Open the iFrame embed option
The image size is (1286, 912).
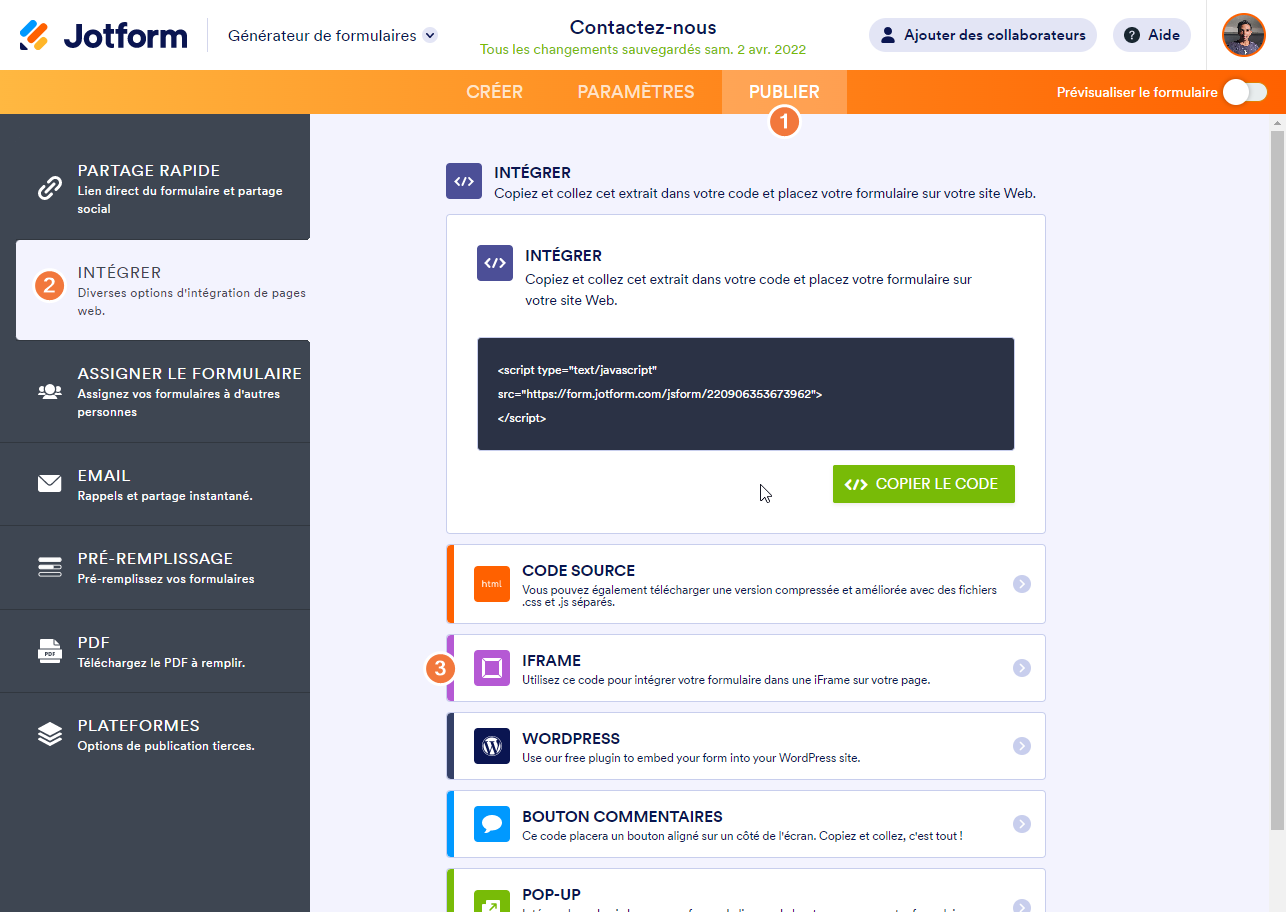point(746,668)
